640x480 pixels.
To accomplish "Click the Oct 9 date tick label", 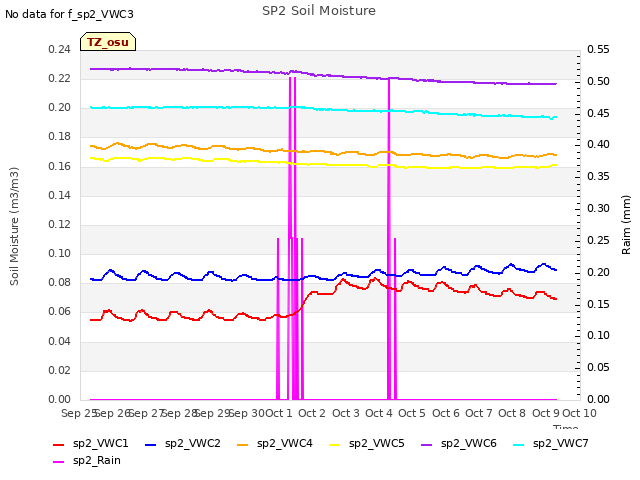I will 546,413.
